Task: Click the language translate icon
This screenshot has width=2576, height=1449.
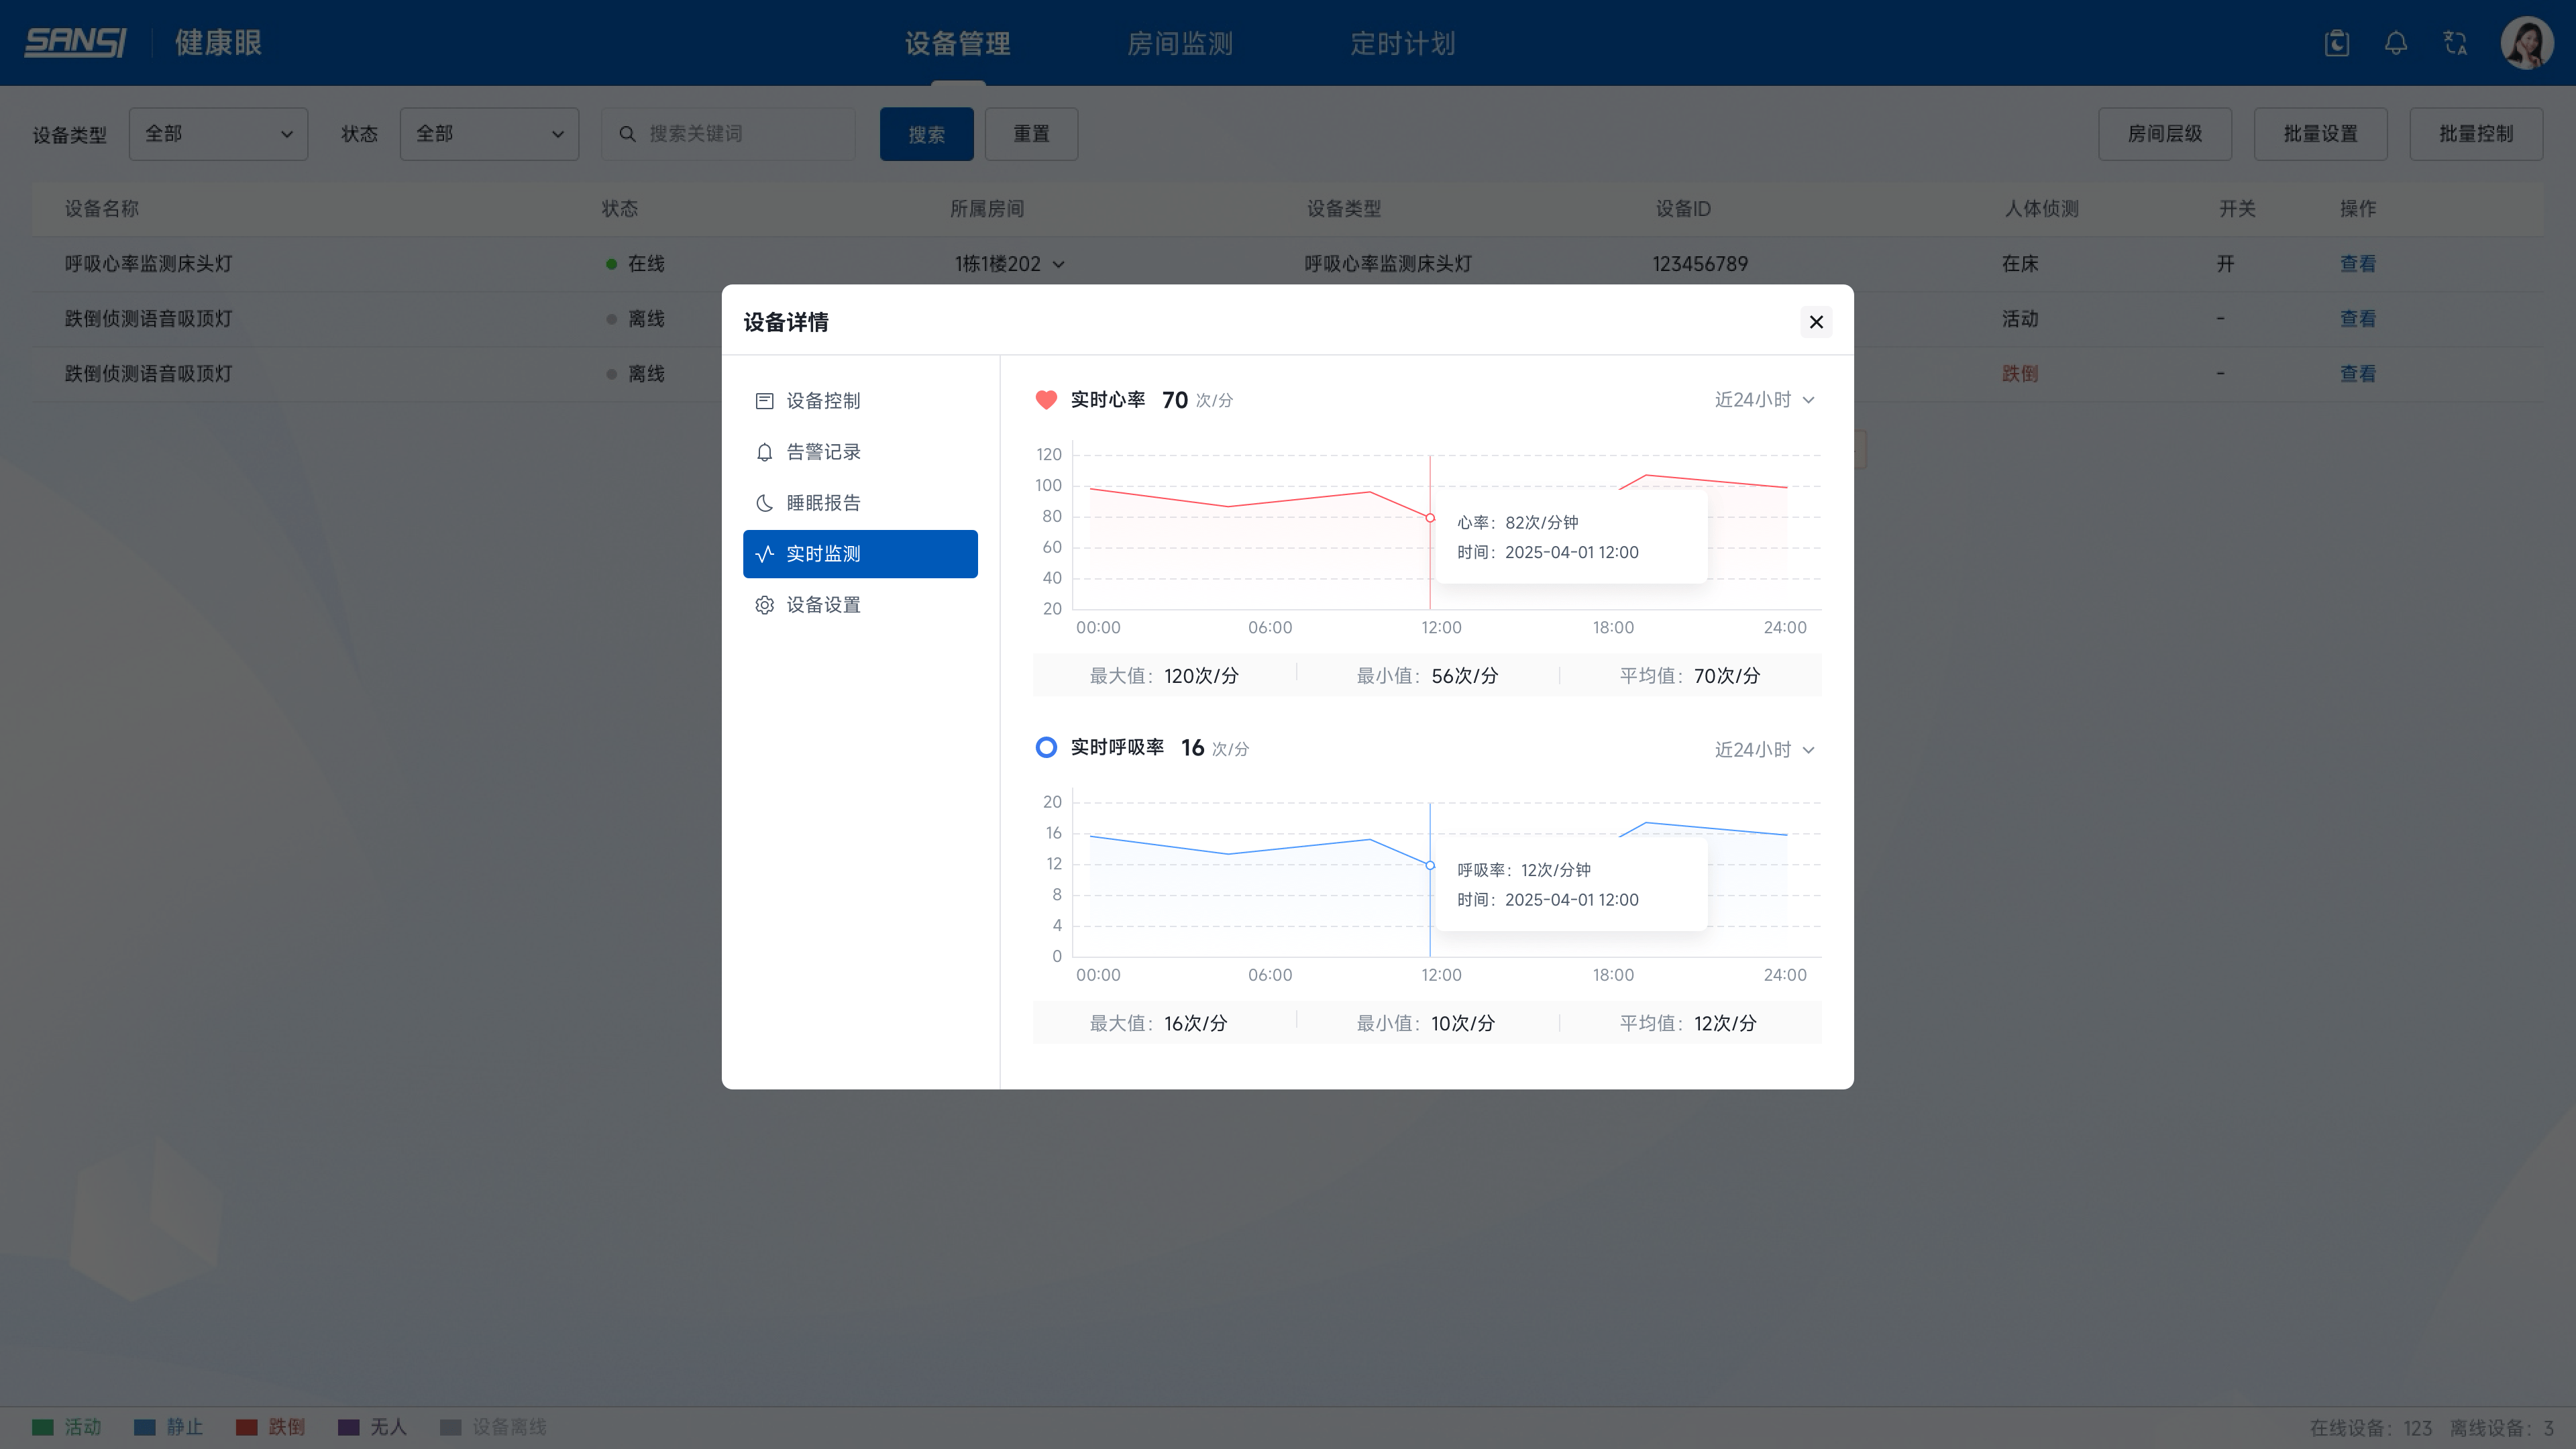Action: (x=2455, y=43)
